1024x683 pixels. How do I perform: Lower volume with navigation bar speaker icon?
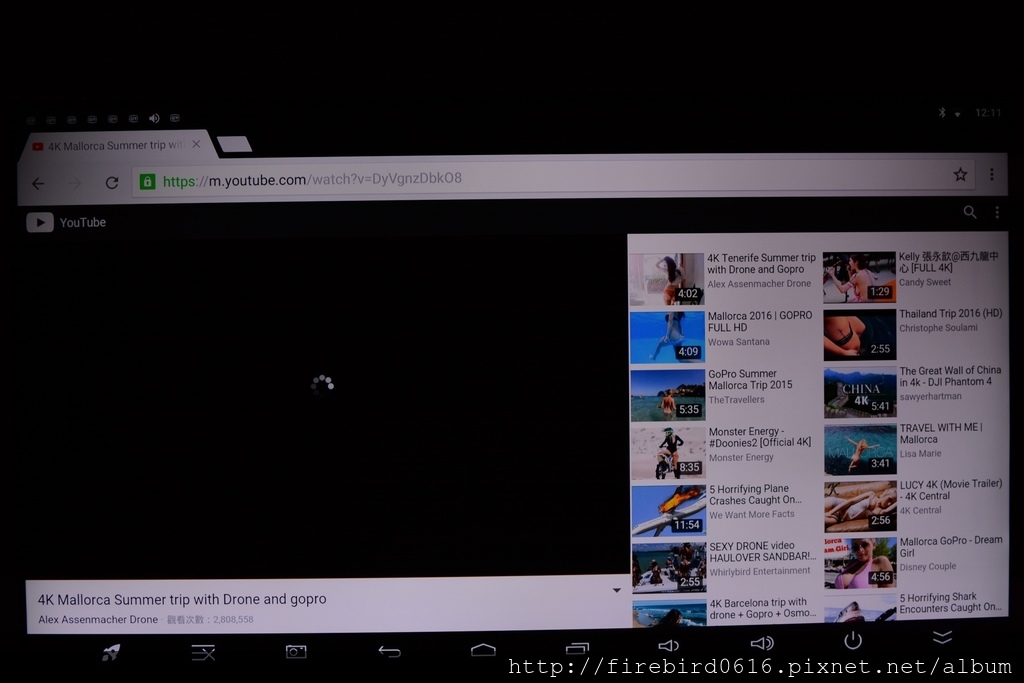point(668,646)
